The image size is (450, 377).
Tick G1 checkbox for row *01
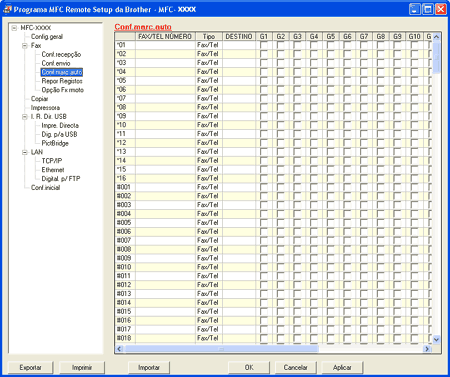264,45
